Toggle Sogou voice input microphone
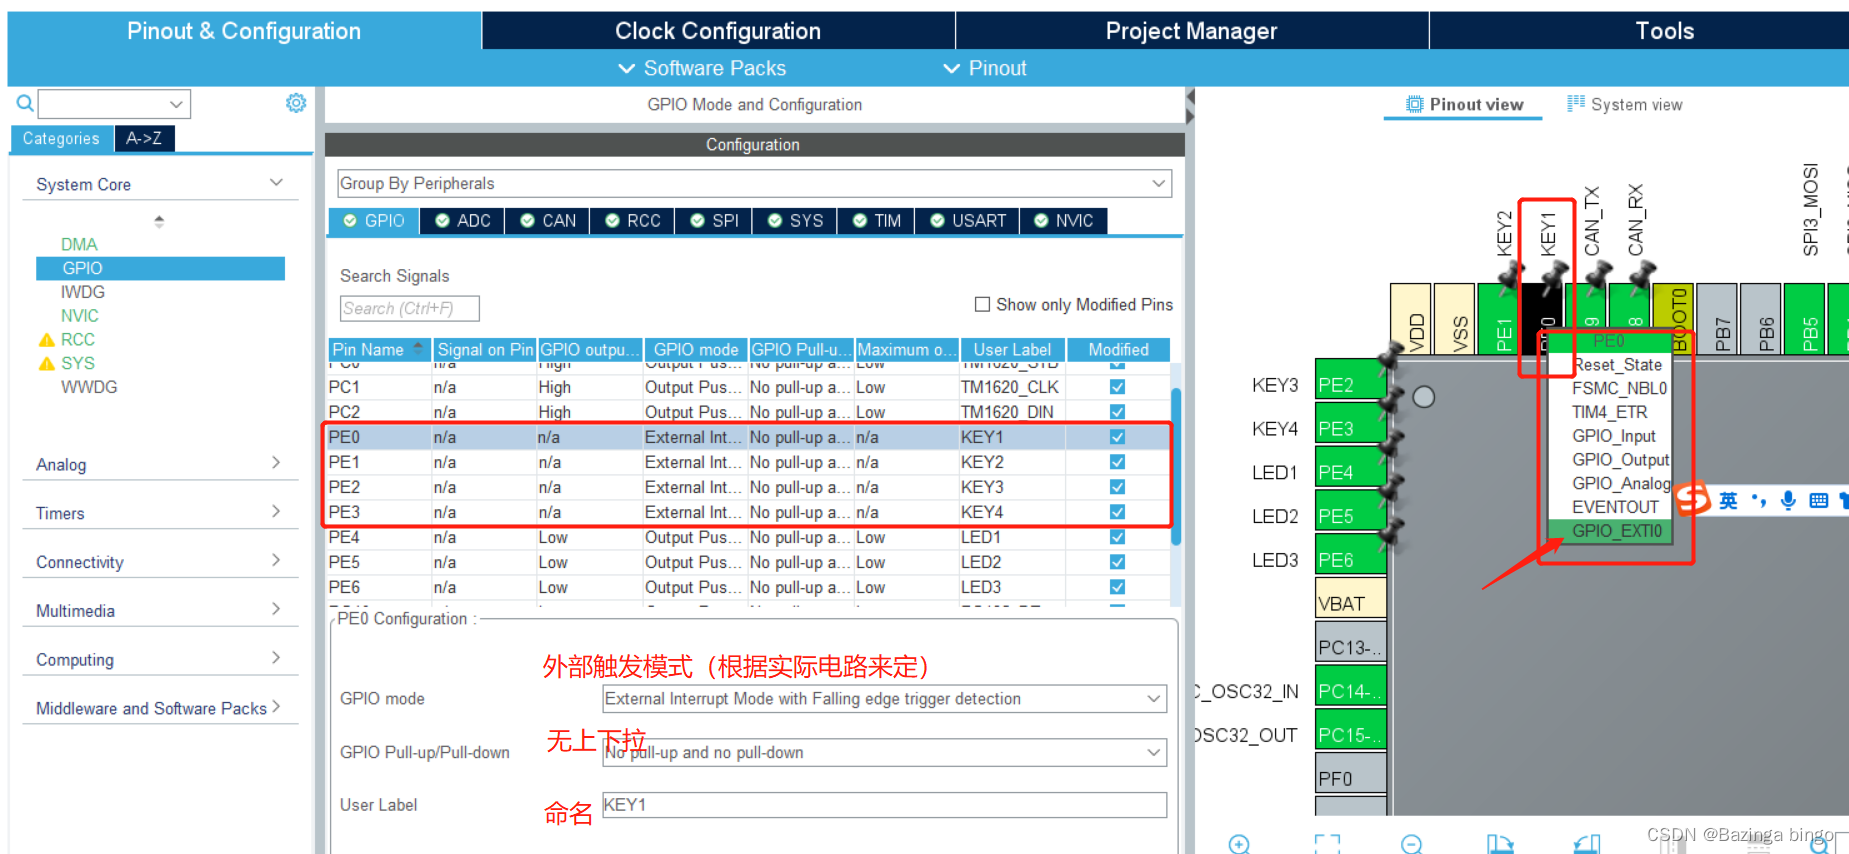This screenshot has width=1849, height=854. coord(1788,500)
